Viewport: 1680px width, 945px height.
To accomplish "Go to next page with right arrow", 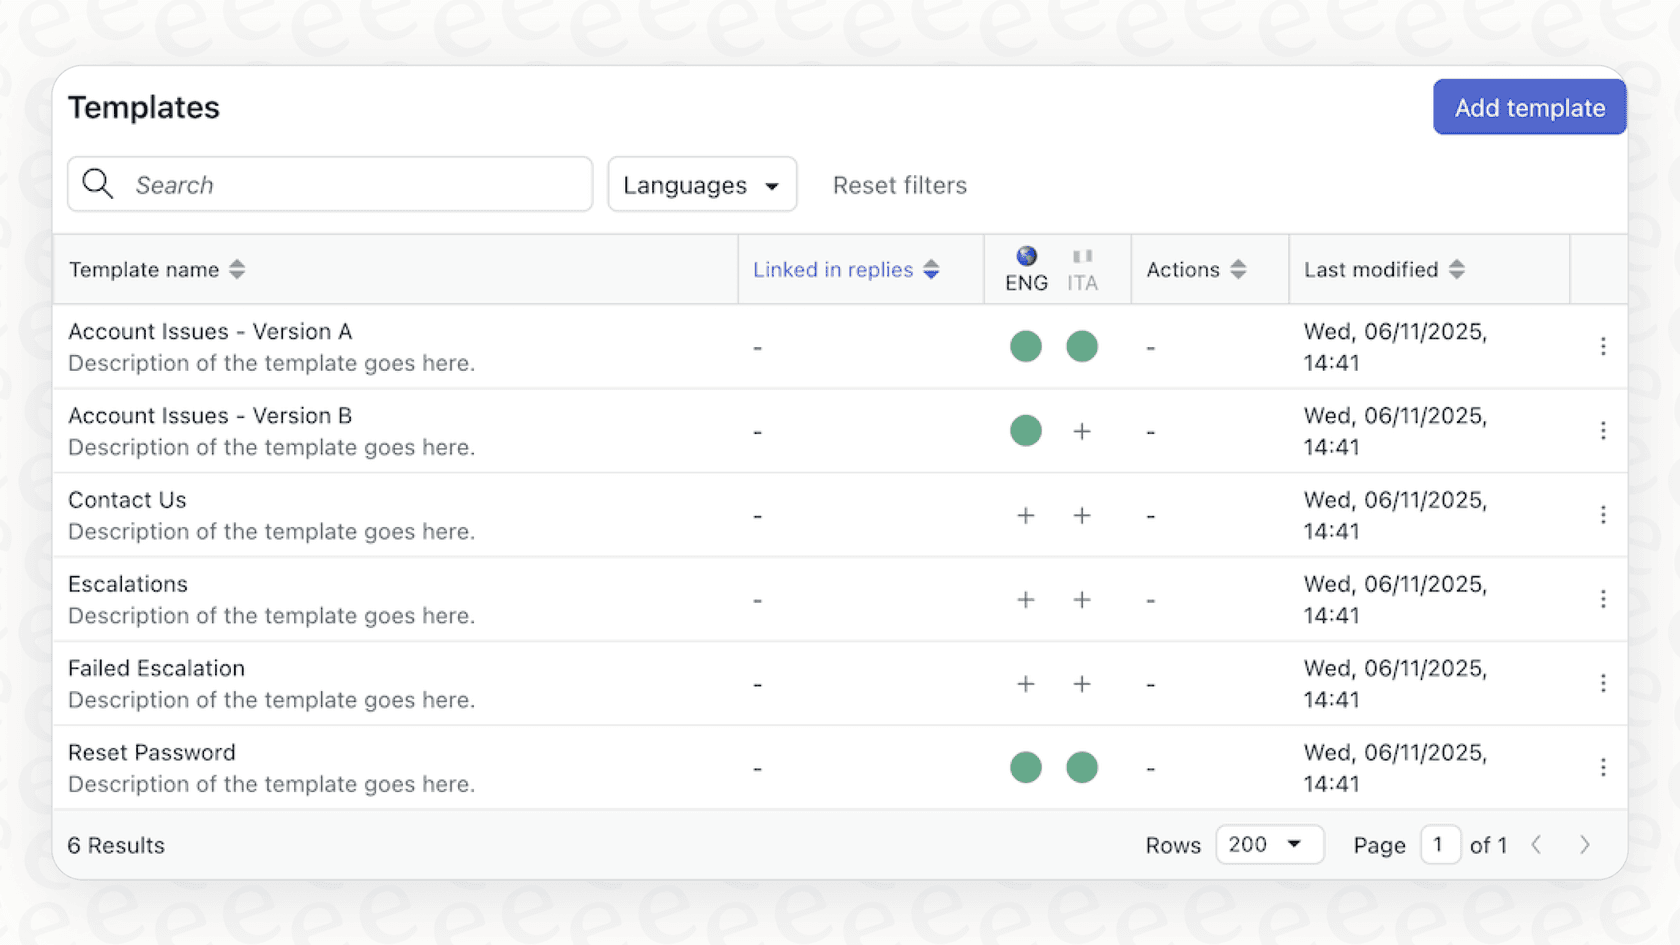I will tap(1584, 845).
